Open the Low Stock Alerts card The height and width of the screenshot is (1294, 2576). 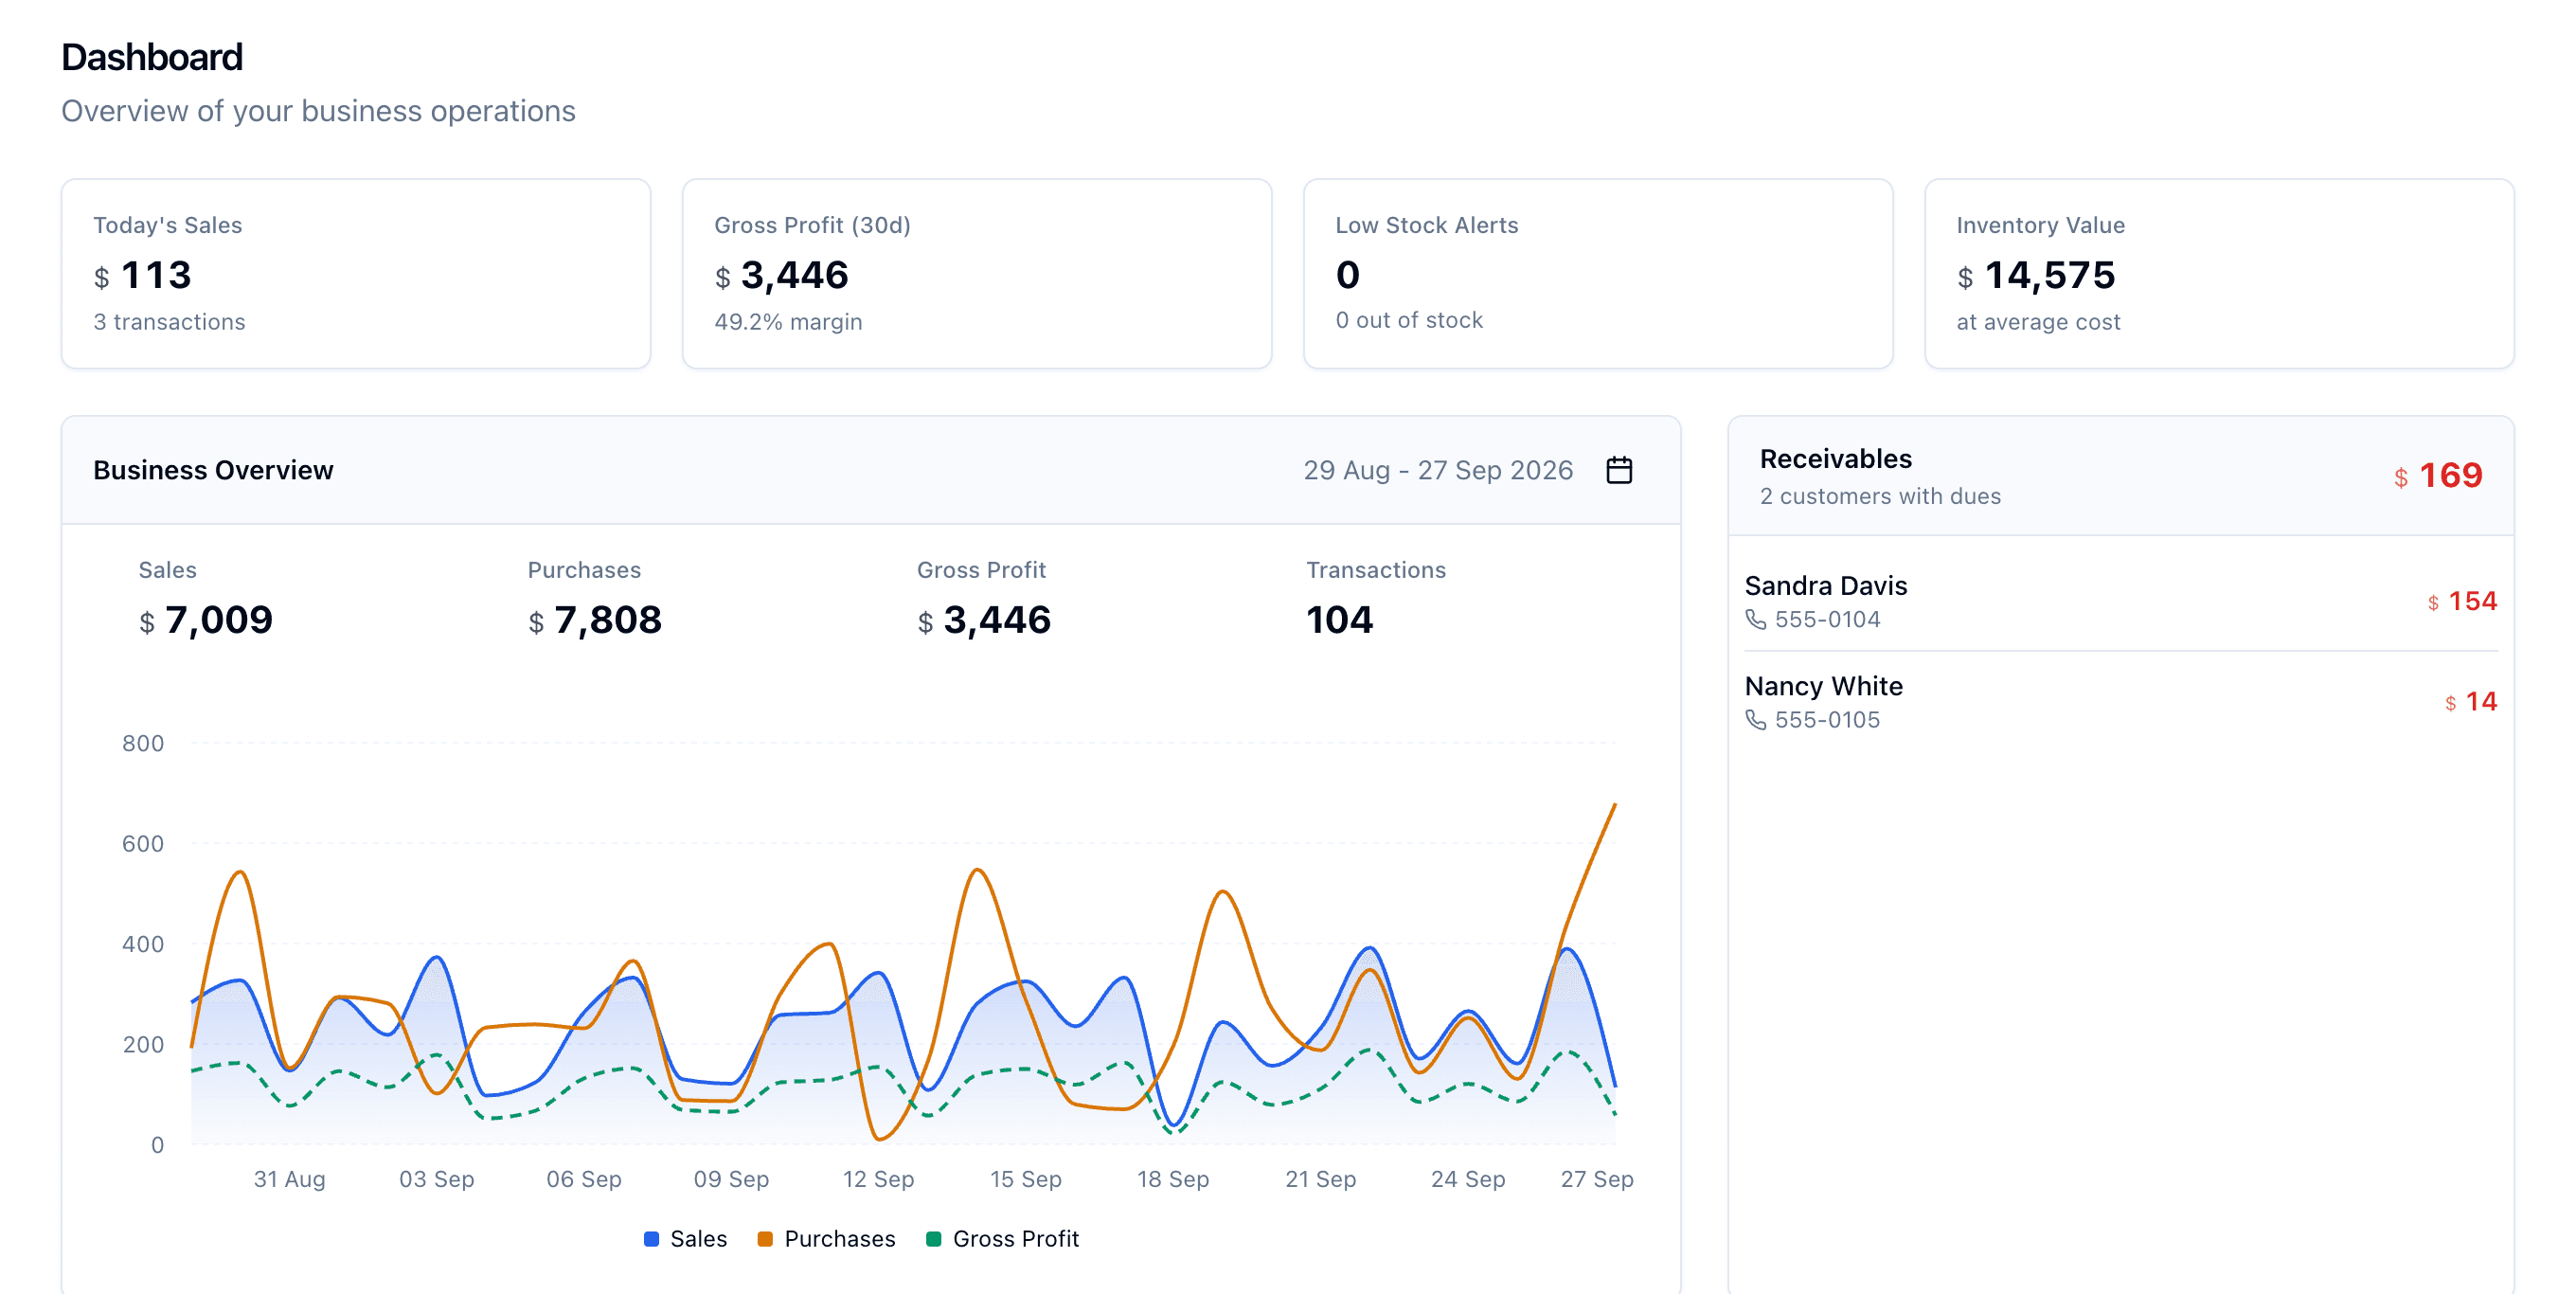pyautogui.click(x=1598, y=274)
